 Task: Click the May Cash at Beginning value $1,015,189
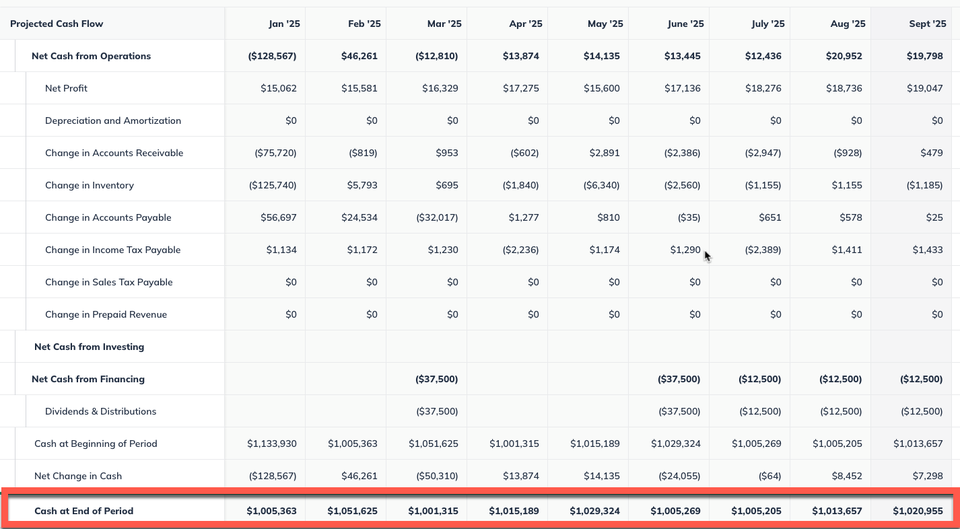point(595,444)
